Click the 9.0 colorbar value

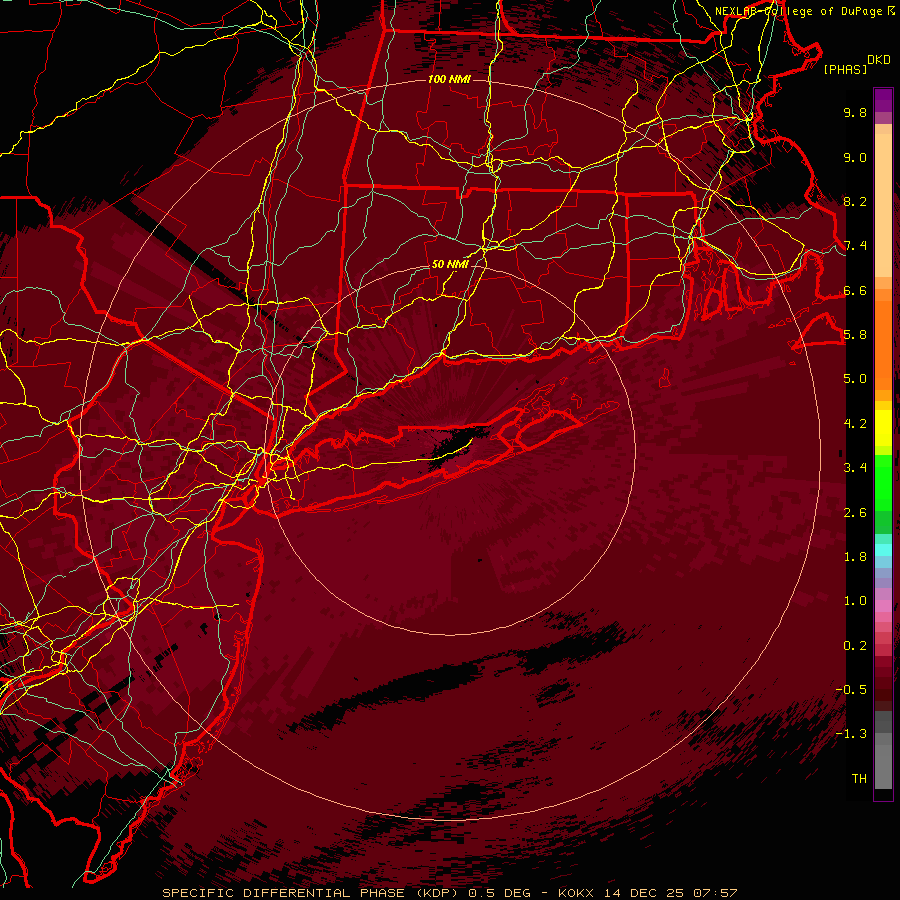(x=855, y=157)
